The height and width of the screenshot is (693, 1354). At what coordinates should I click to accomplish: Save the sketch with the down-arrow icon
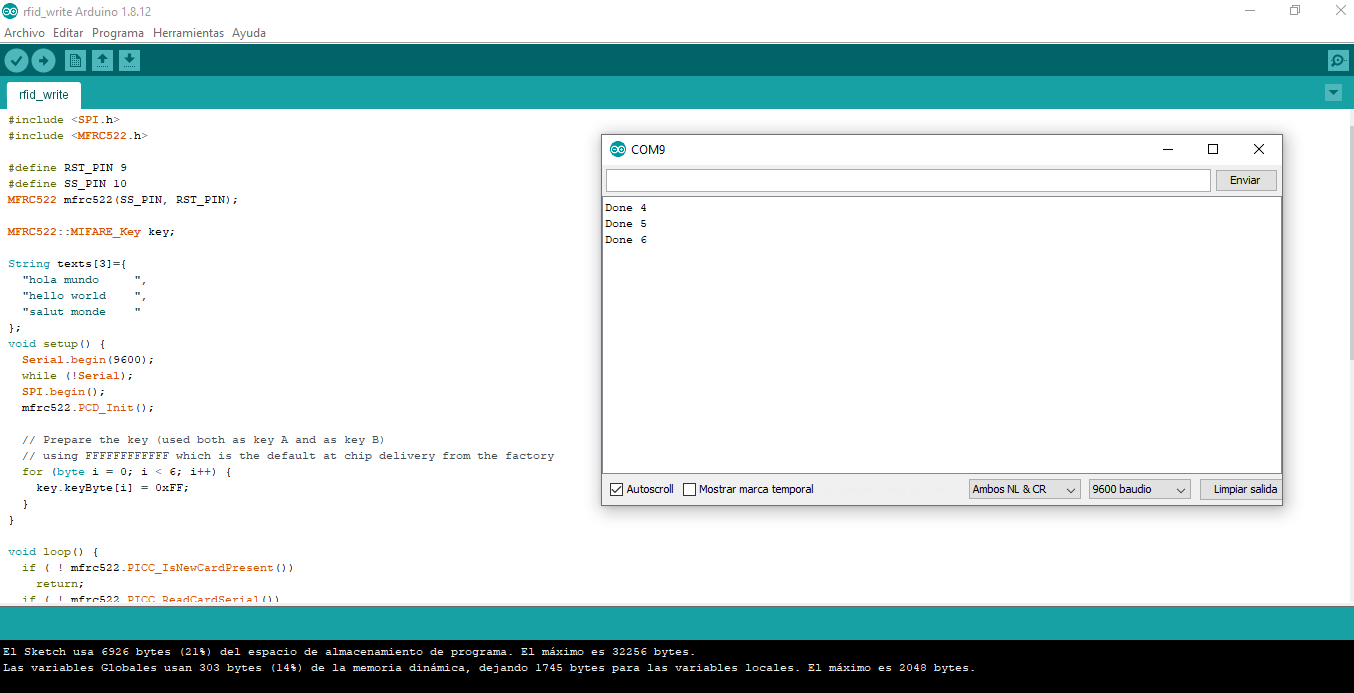[129, 61]
